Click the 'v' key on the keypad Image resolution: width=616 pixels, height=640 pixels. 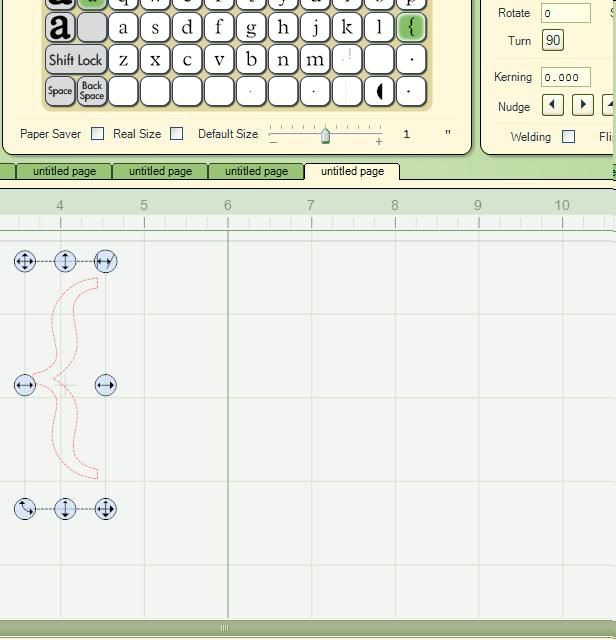pos(219,60)
